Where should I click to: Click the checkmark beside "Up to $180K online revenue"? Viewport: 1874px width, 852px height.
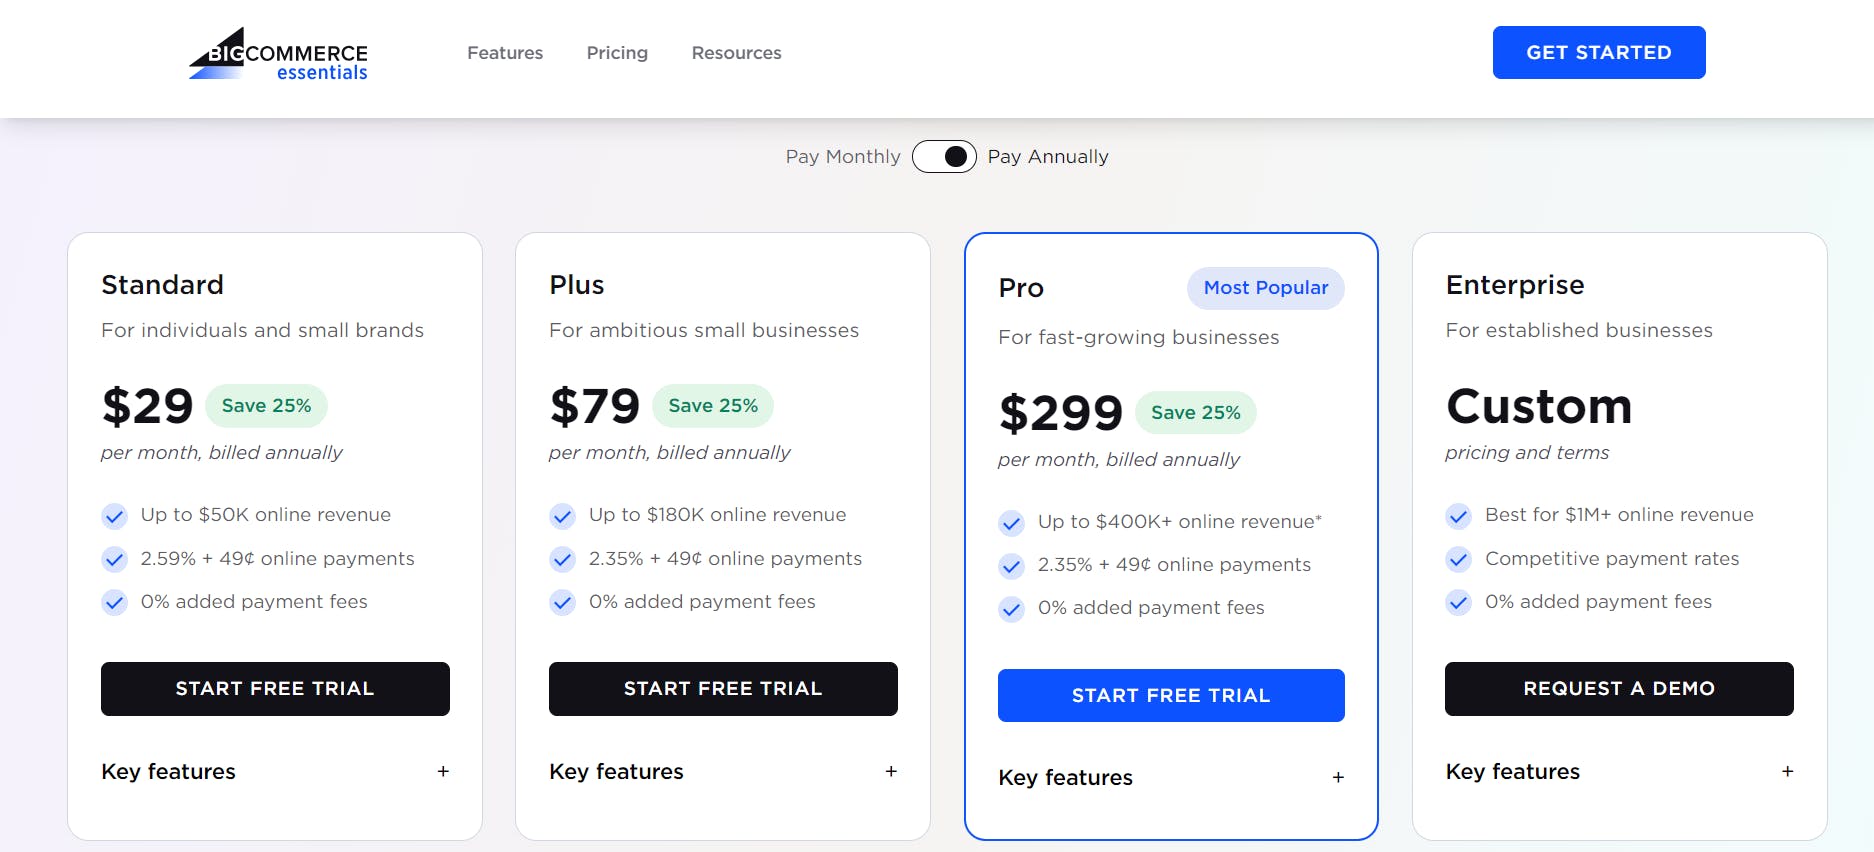561,516
